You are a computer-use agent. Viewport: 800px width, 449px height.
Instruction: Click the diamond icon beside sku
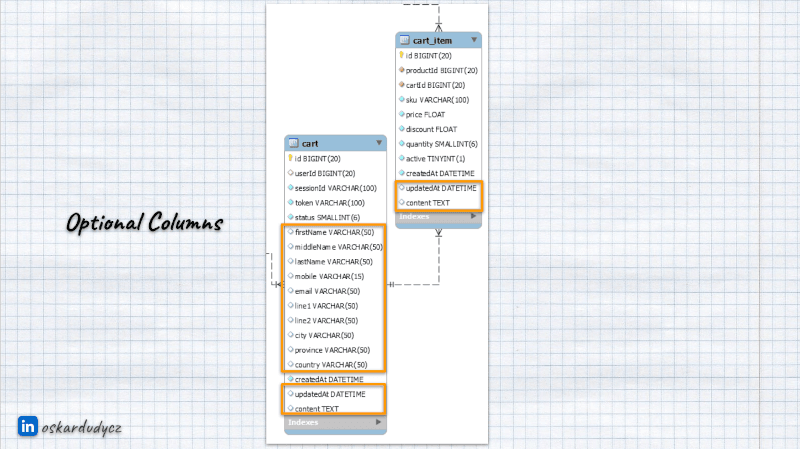coord(402,99)
